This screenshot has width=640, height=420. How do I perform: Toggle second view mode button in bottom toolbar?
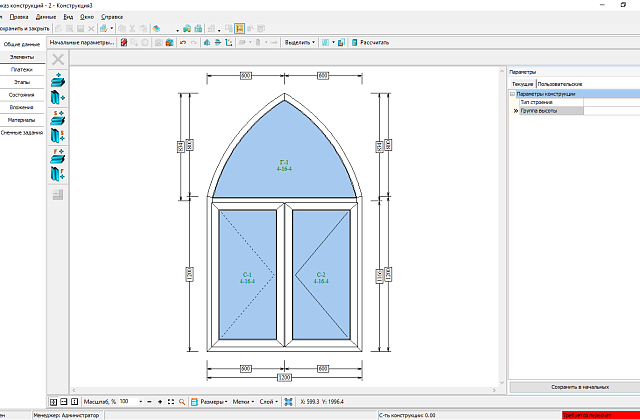click(x=64, y=402)
